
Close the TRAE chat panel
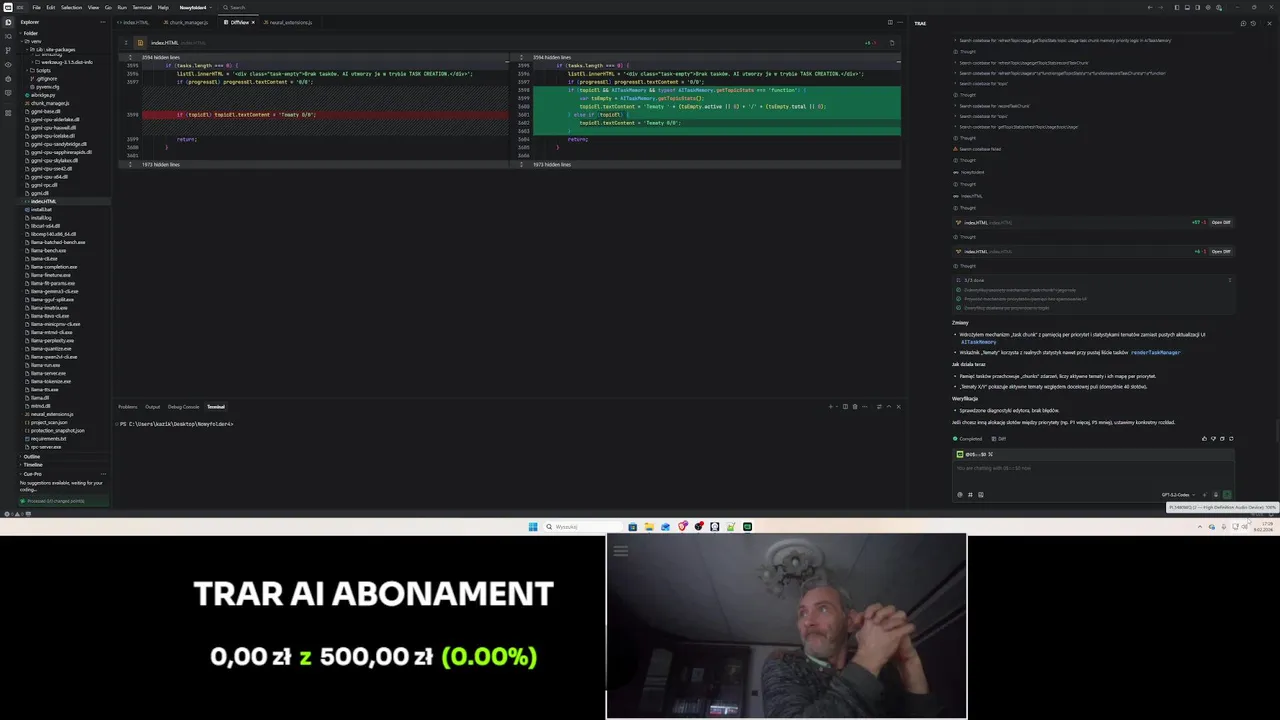(x=1270, y=23)
